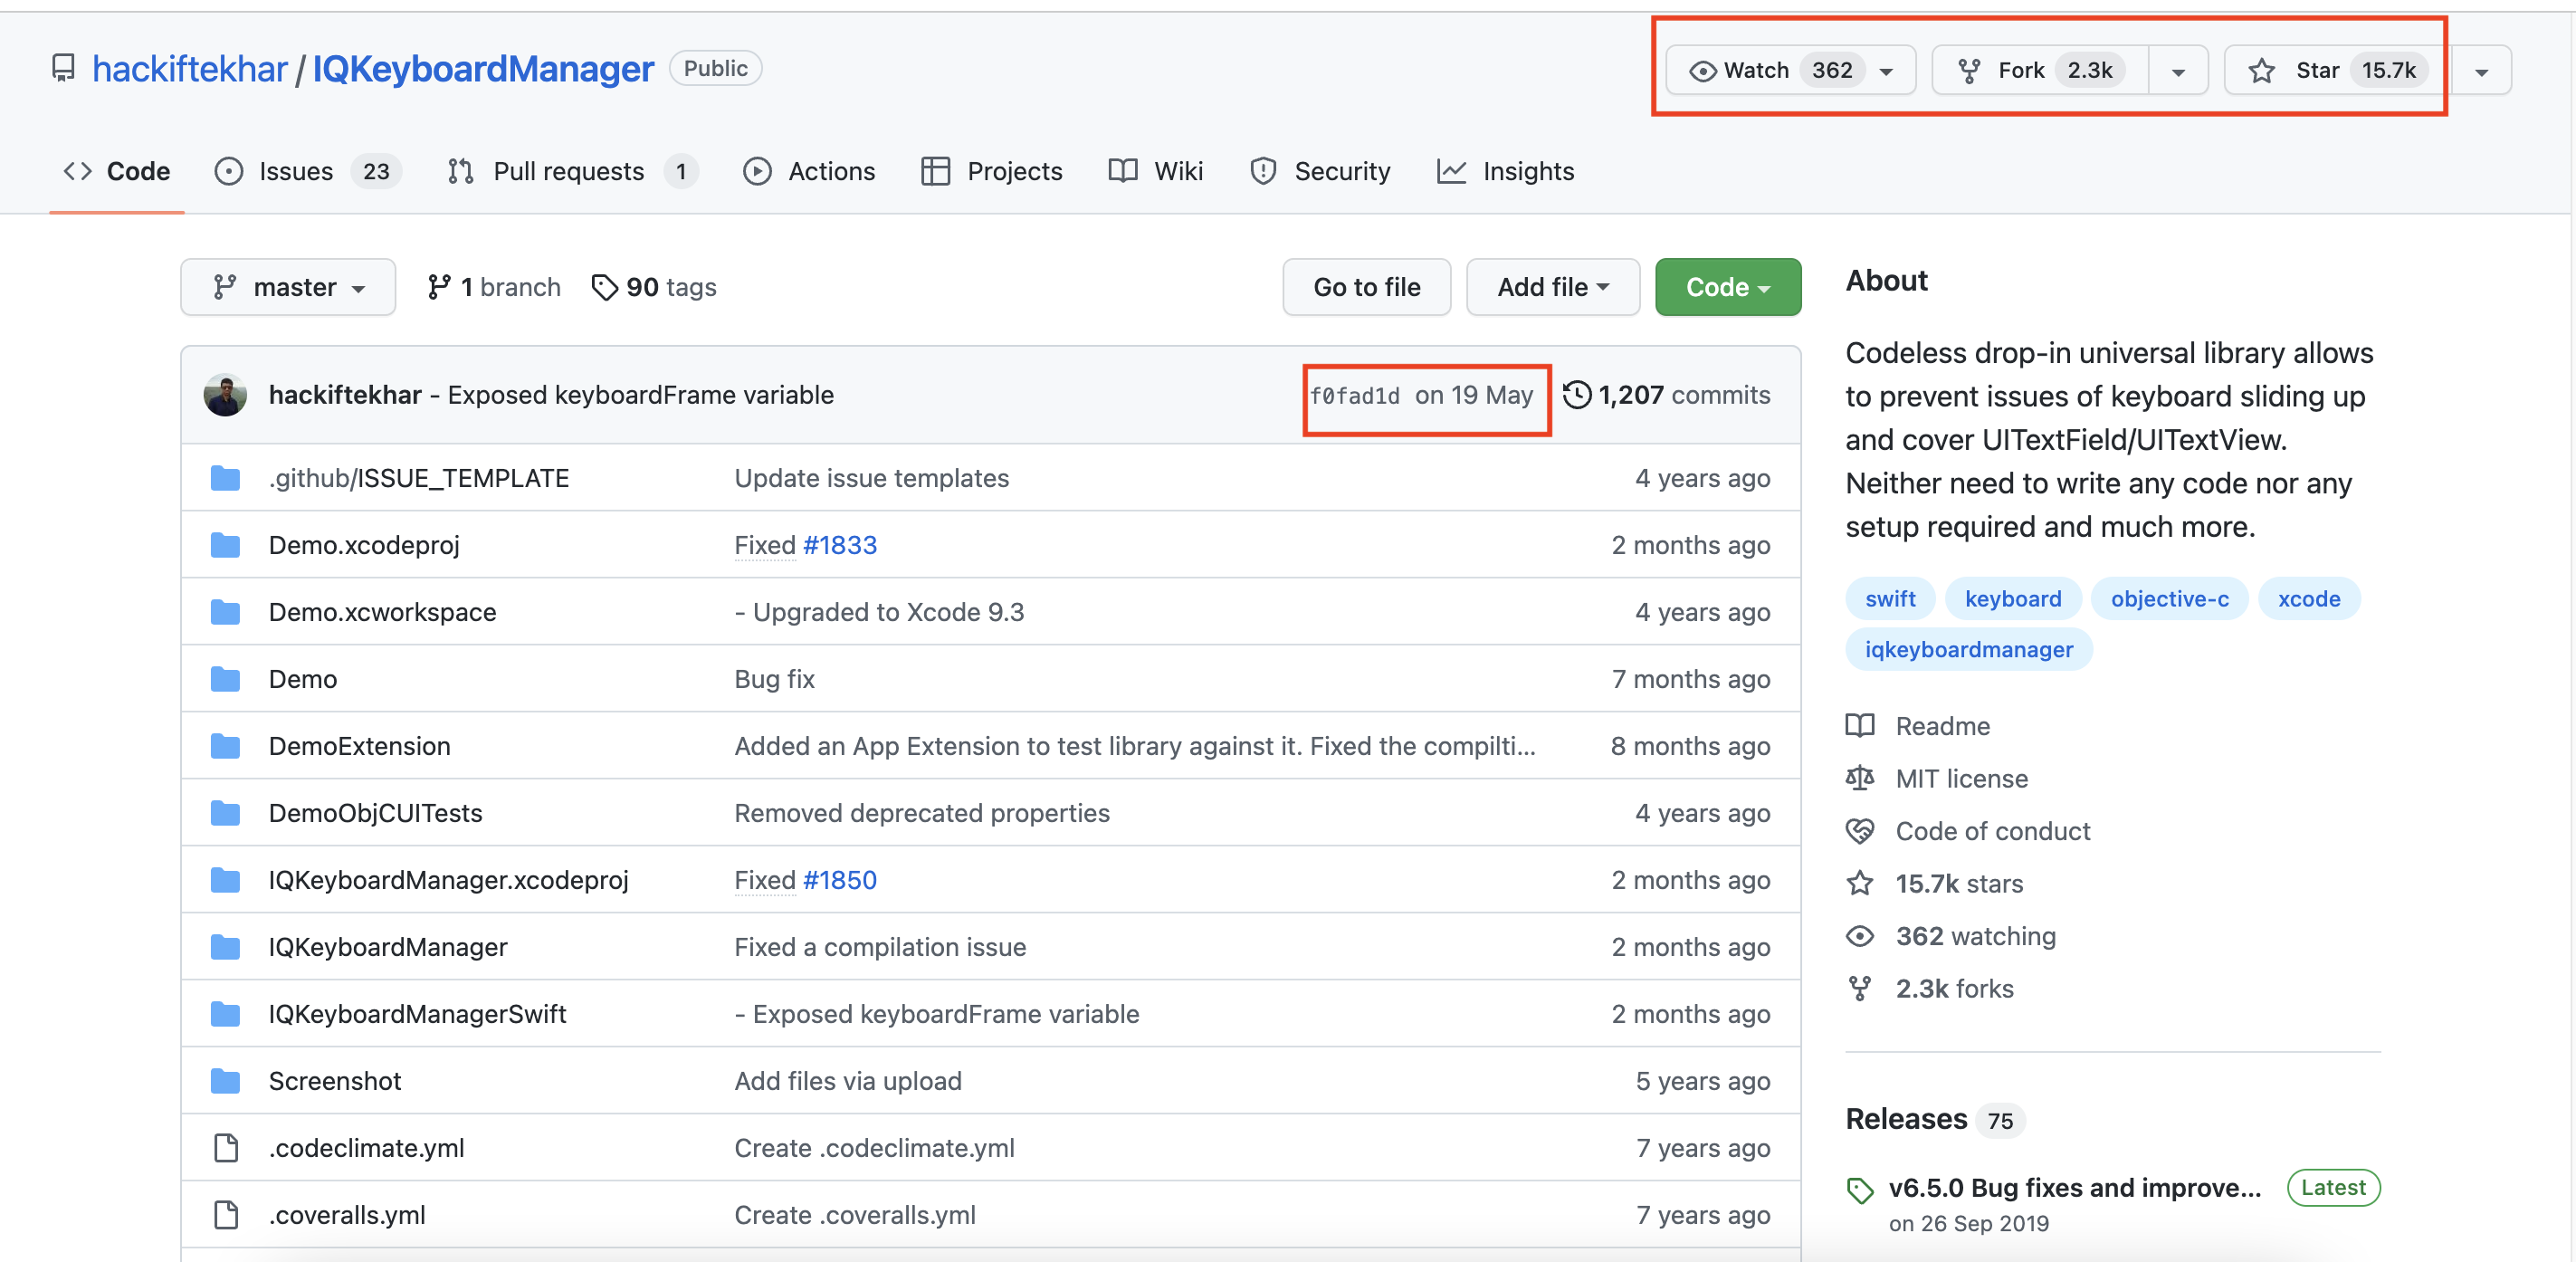Click the DemoObjCUITests folder icon
The image size is (2576, 1262).
225,813
